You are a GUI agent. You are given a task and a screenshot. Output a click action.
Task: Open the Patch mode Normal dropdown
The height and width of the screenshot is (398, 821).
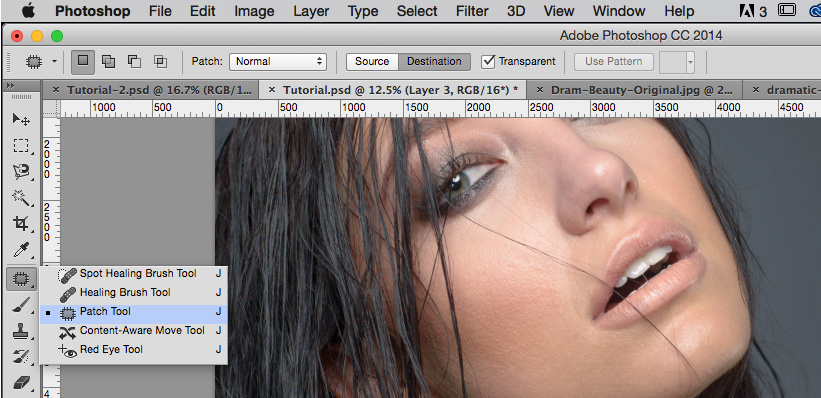[x=278, y=61]
